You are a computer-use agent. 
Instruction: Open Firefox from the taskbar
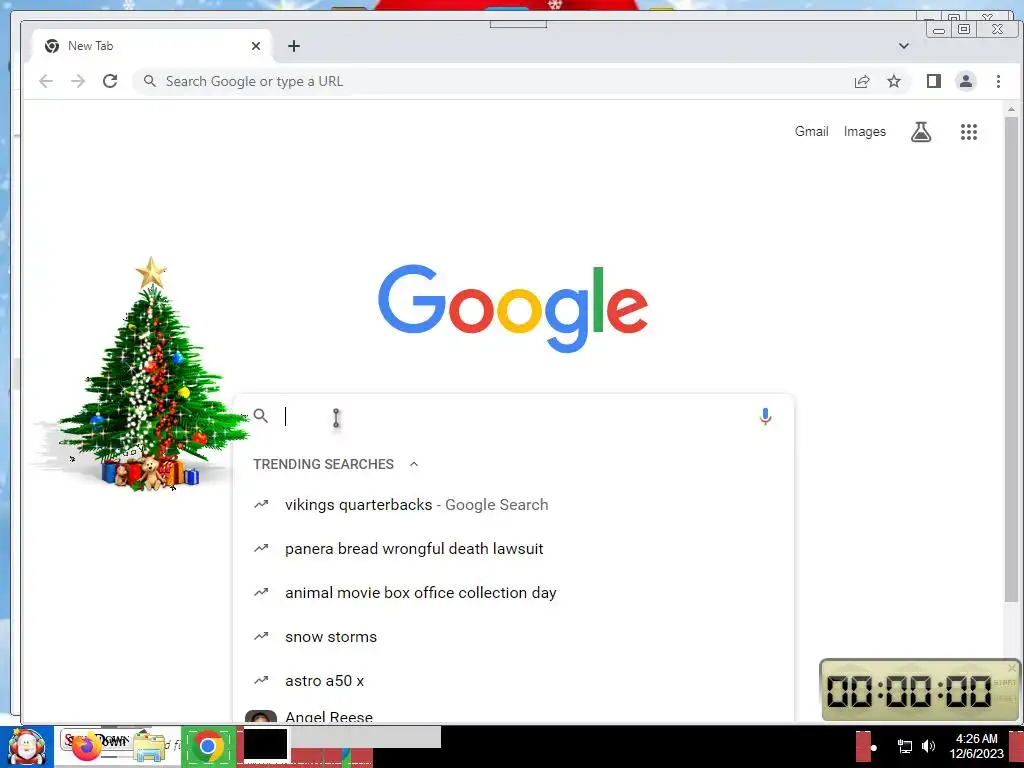pyautogui.click(x=87, y=747)
